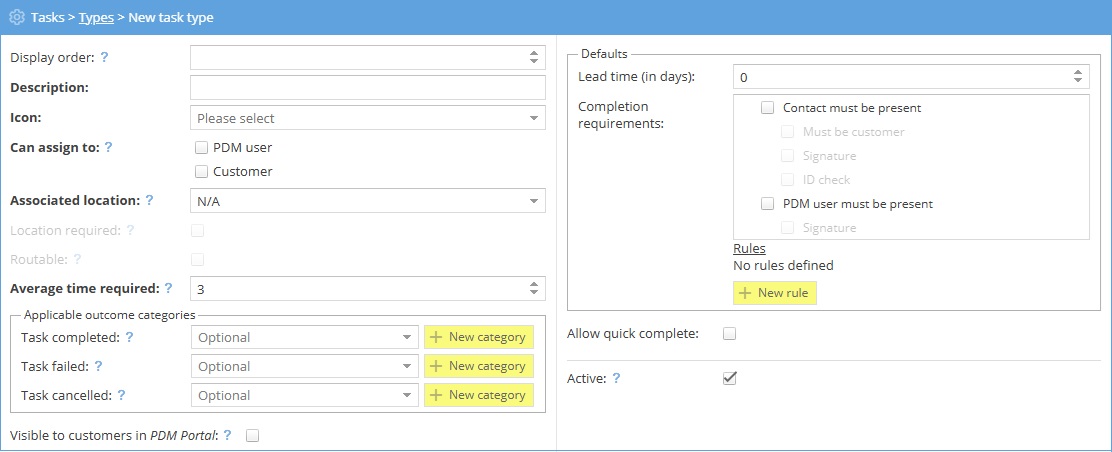Image resolution: width=1112 pixels, height=452 pixels.
Task: Toggle Contact must be present checkbox
Action: point(768,108)
